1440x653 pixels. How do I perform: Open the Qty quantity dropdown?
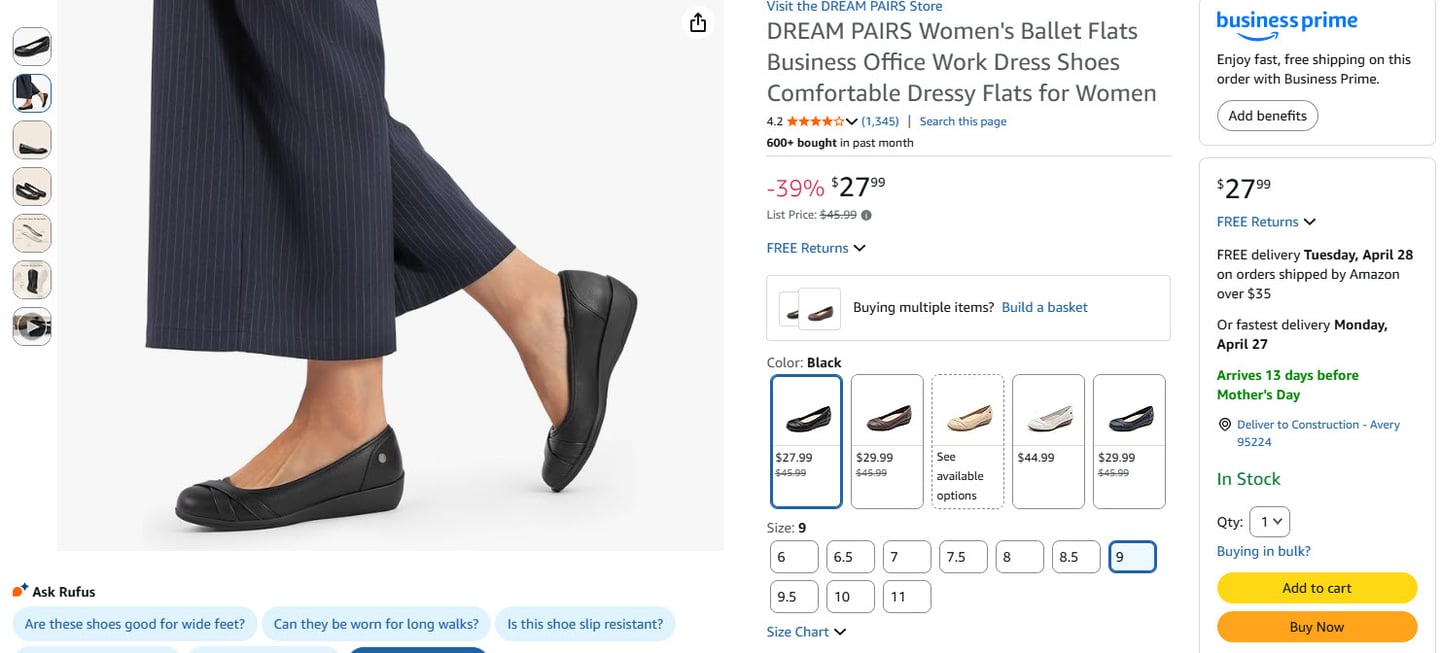coord(1269,522)
